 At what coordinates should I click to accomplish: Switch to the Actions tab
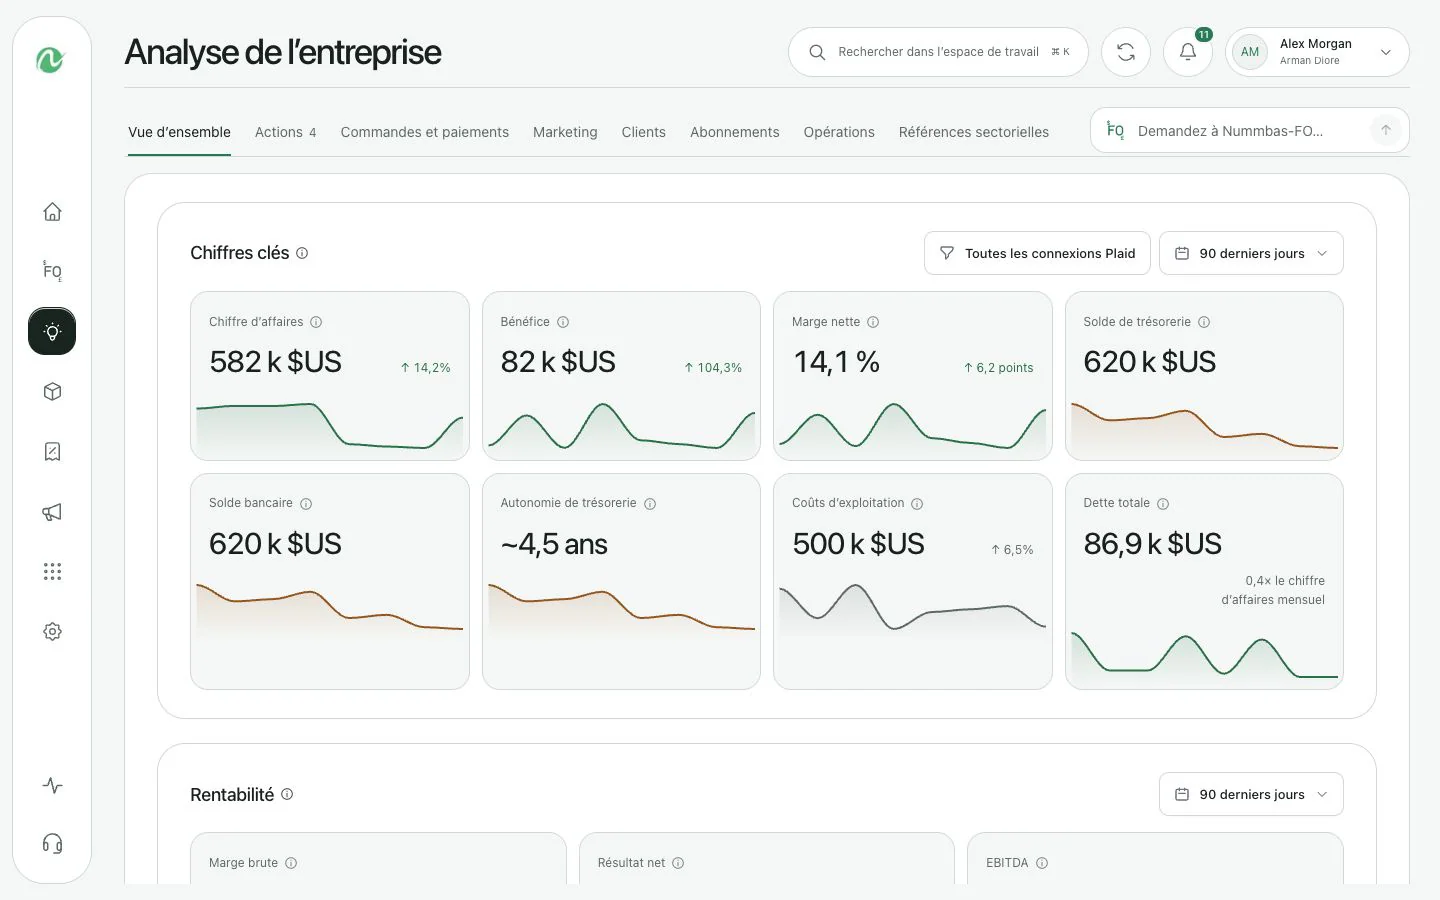[x=285, y=132]
